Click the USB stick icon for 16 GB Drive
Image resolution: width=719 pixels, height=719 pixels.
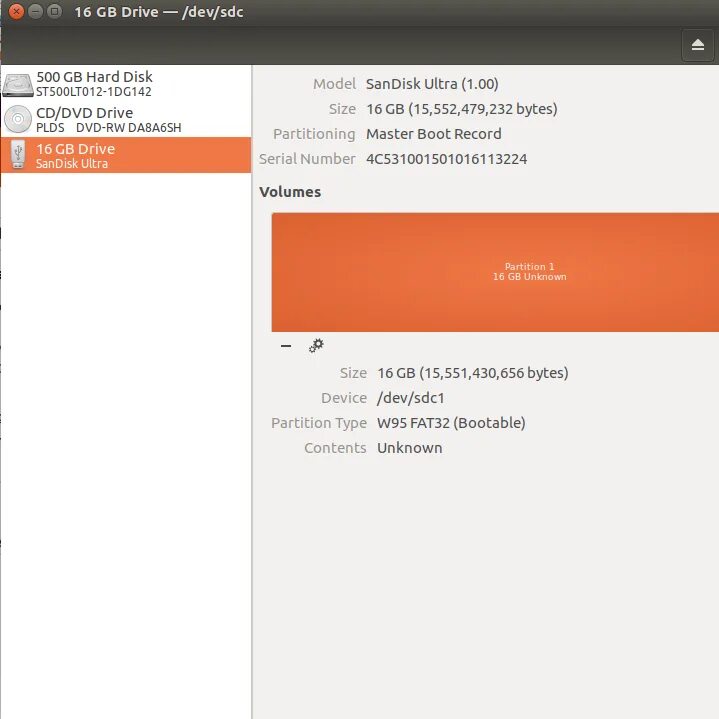click(x=18, y=155)
